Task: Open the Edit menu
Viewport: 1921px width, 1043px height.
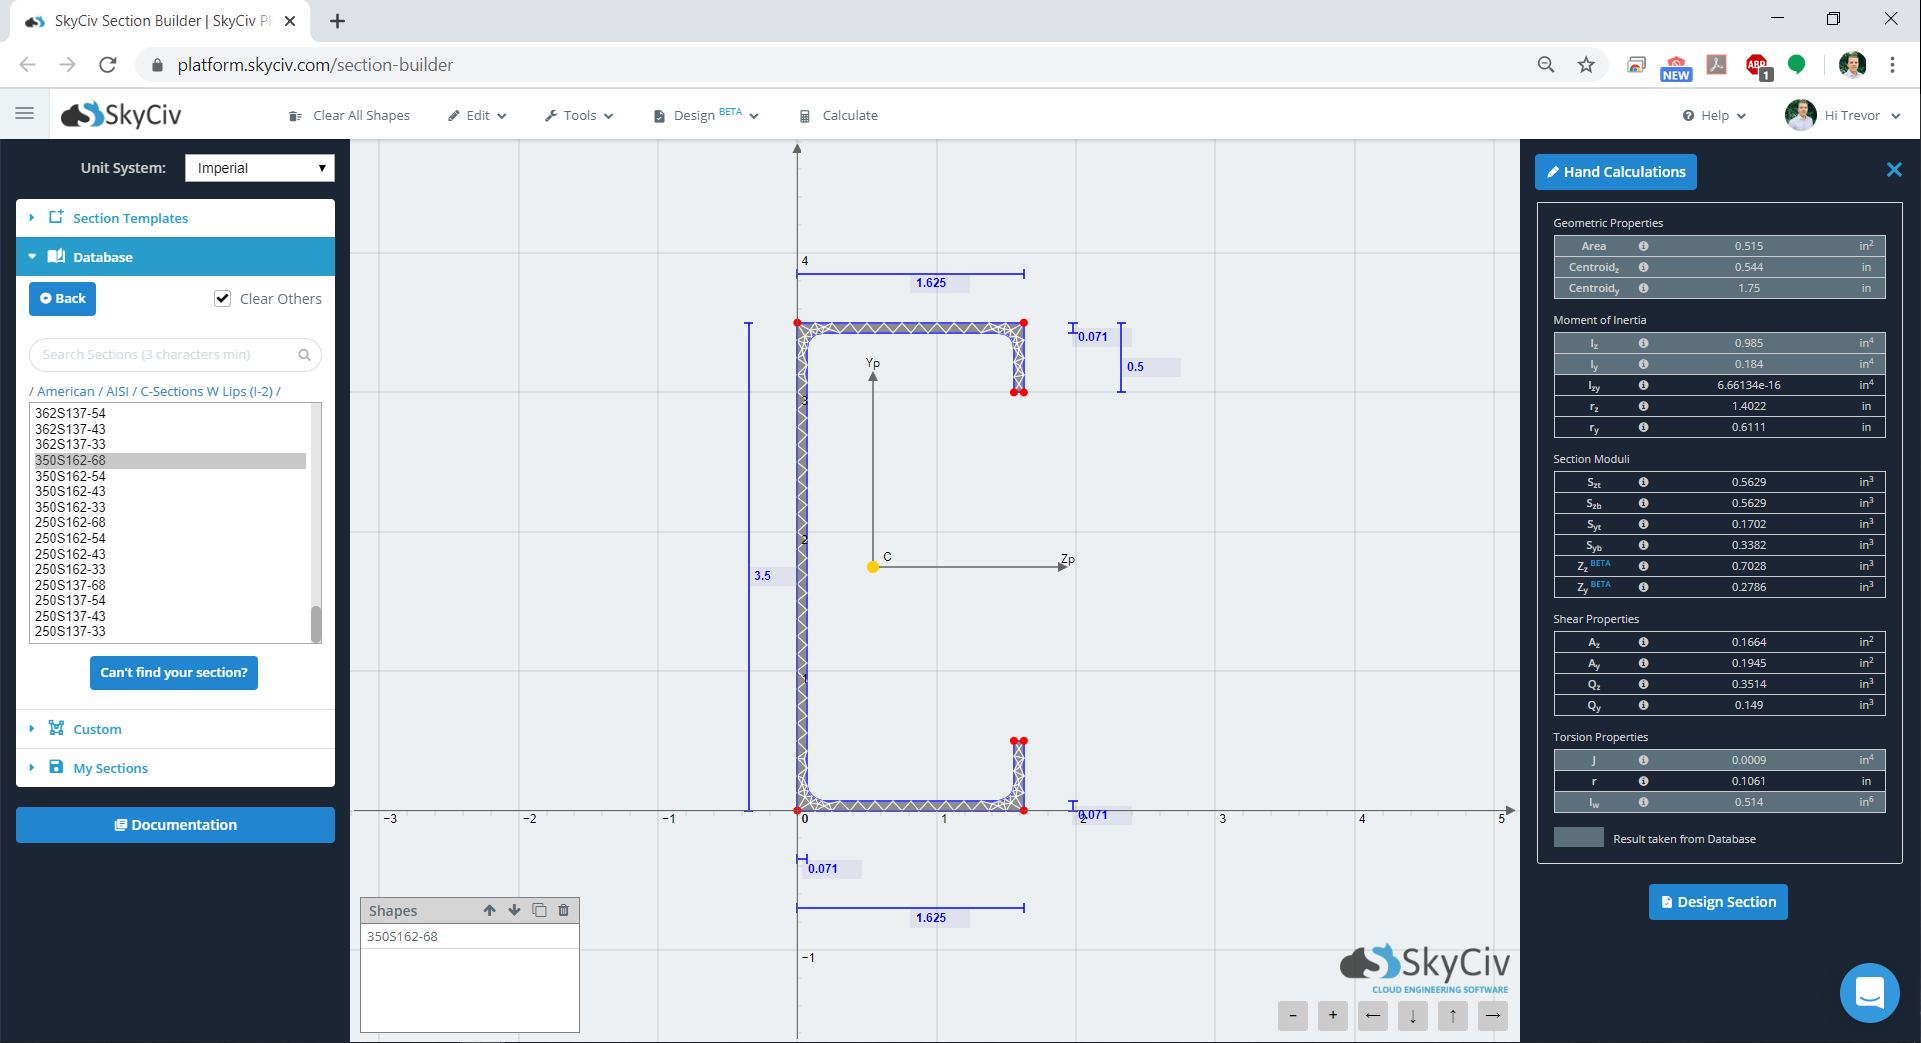Action: tap(477, 116)
